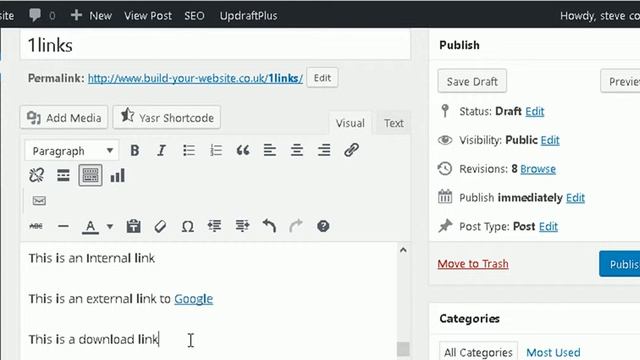
Task: Click the post title field '1links'
Action: (215, 45)
